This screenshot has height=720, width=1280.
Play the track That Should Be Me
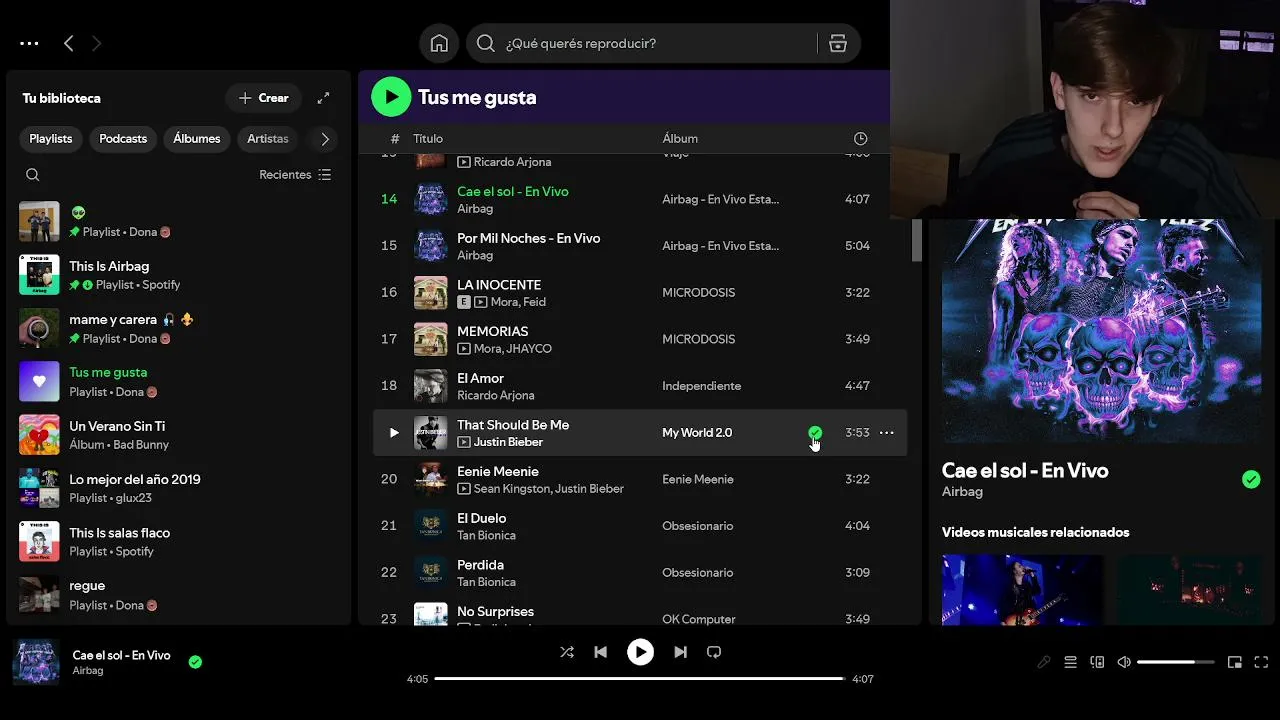tap(393, 433)
